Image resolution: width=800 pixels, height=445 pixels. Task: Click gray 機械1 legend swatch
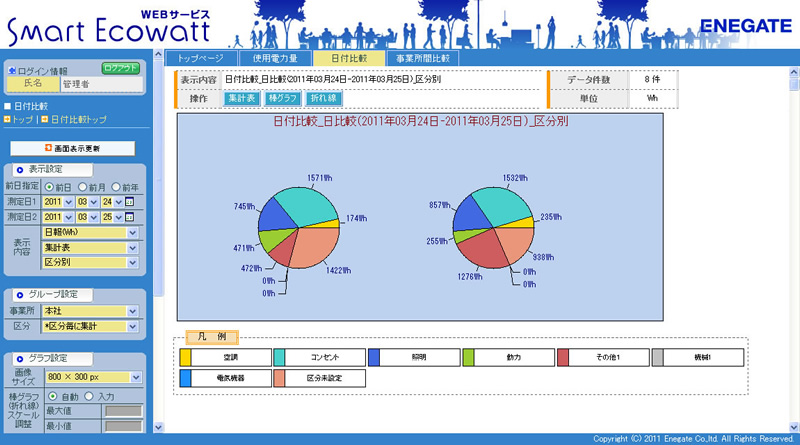(658, 357)
